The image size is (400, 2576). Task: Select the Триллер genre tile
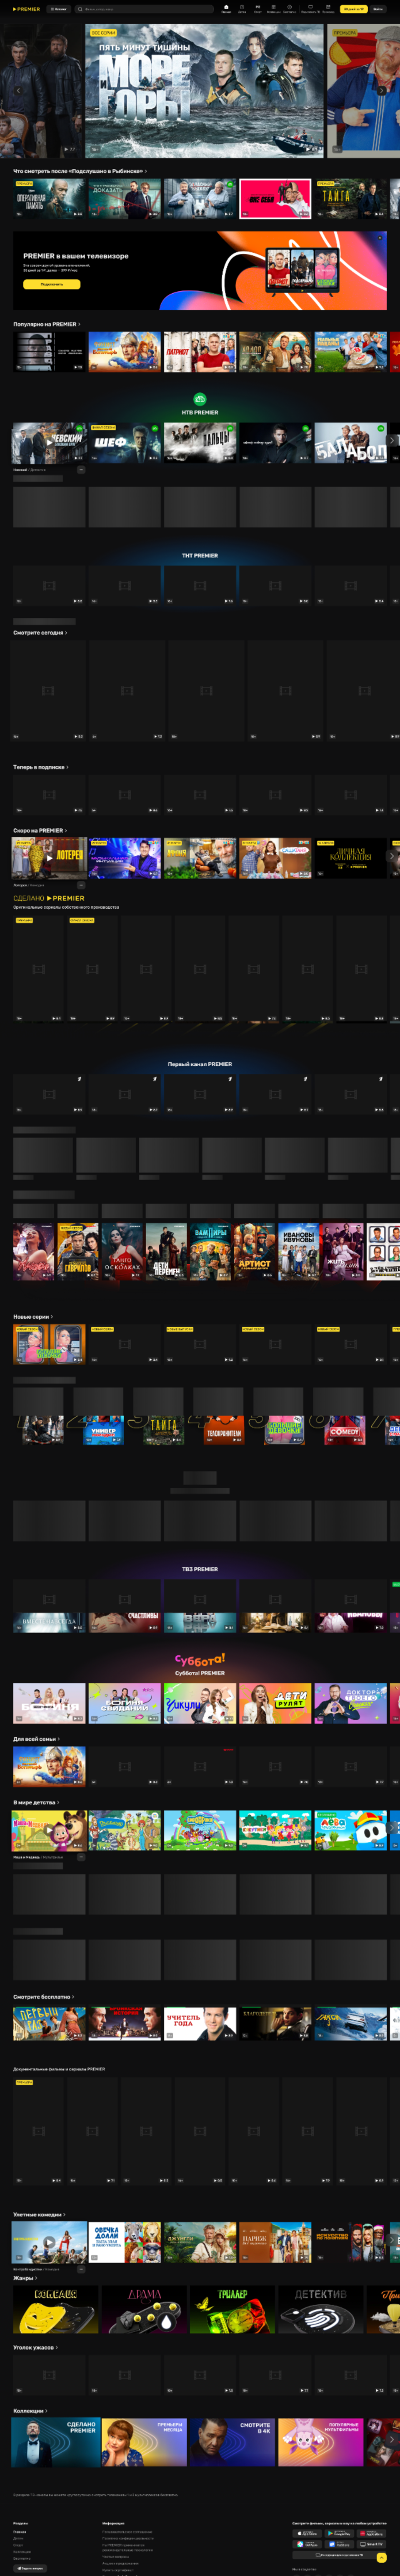point(232,2309)
